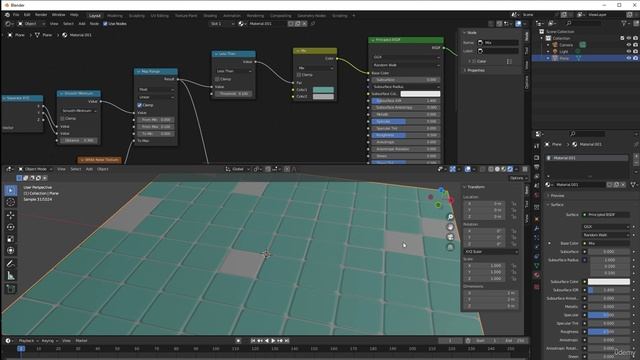Select the Move tool in viewport toolbar
Viewport: 640px width, 360px height.
[11, 215]
